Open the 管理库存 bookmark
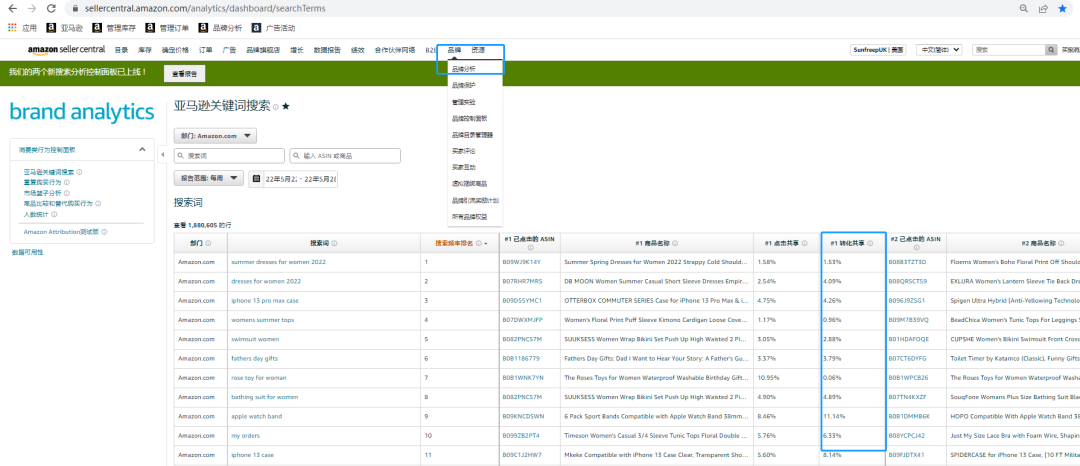This screenshot has width=1080, height=466. point(115,28)
